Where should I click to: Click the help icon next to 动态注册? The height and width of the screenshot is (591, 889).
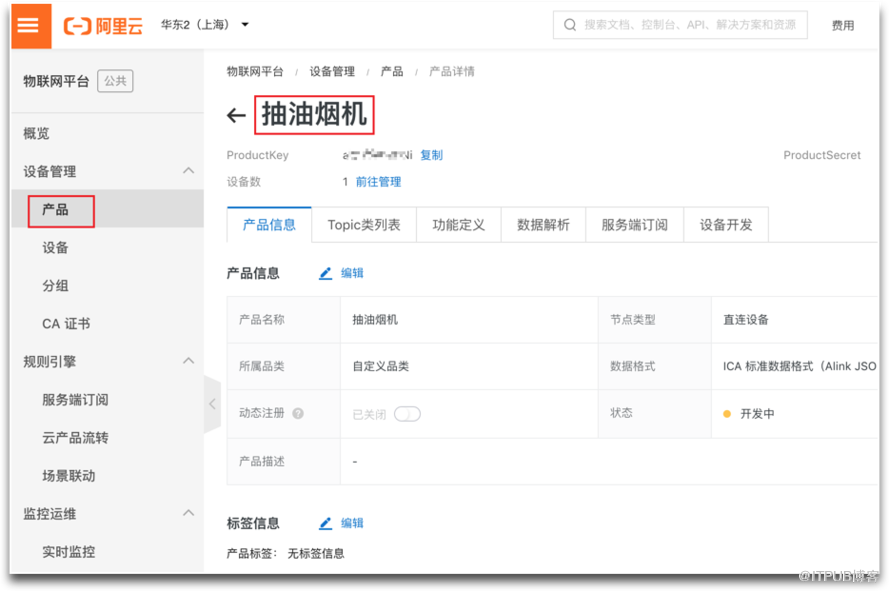point(298,414)
